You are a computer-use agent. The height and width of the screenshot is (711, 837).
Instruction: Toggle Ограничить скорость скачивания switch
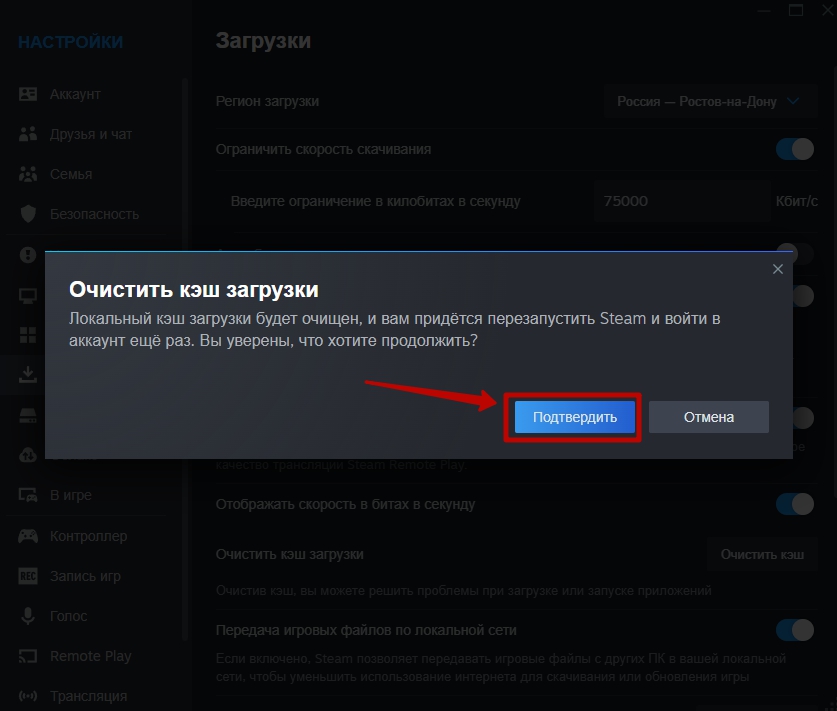click(794, 149)
